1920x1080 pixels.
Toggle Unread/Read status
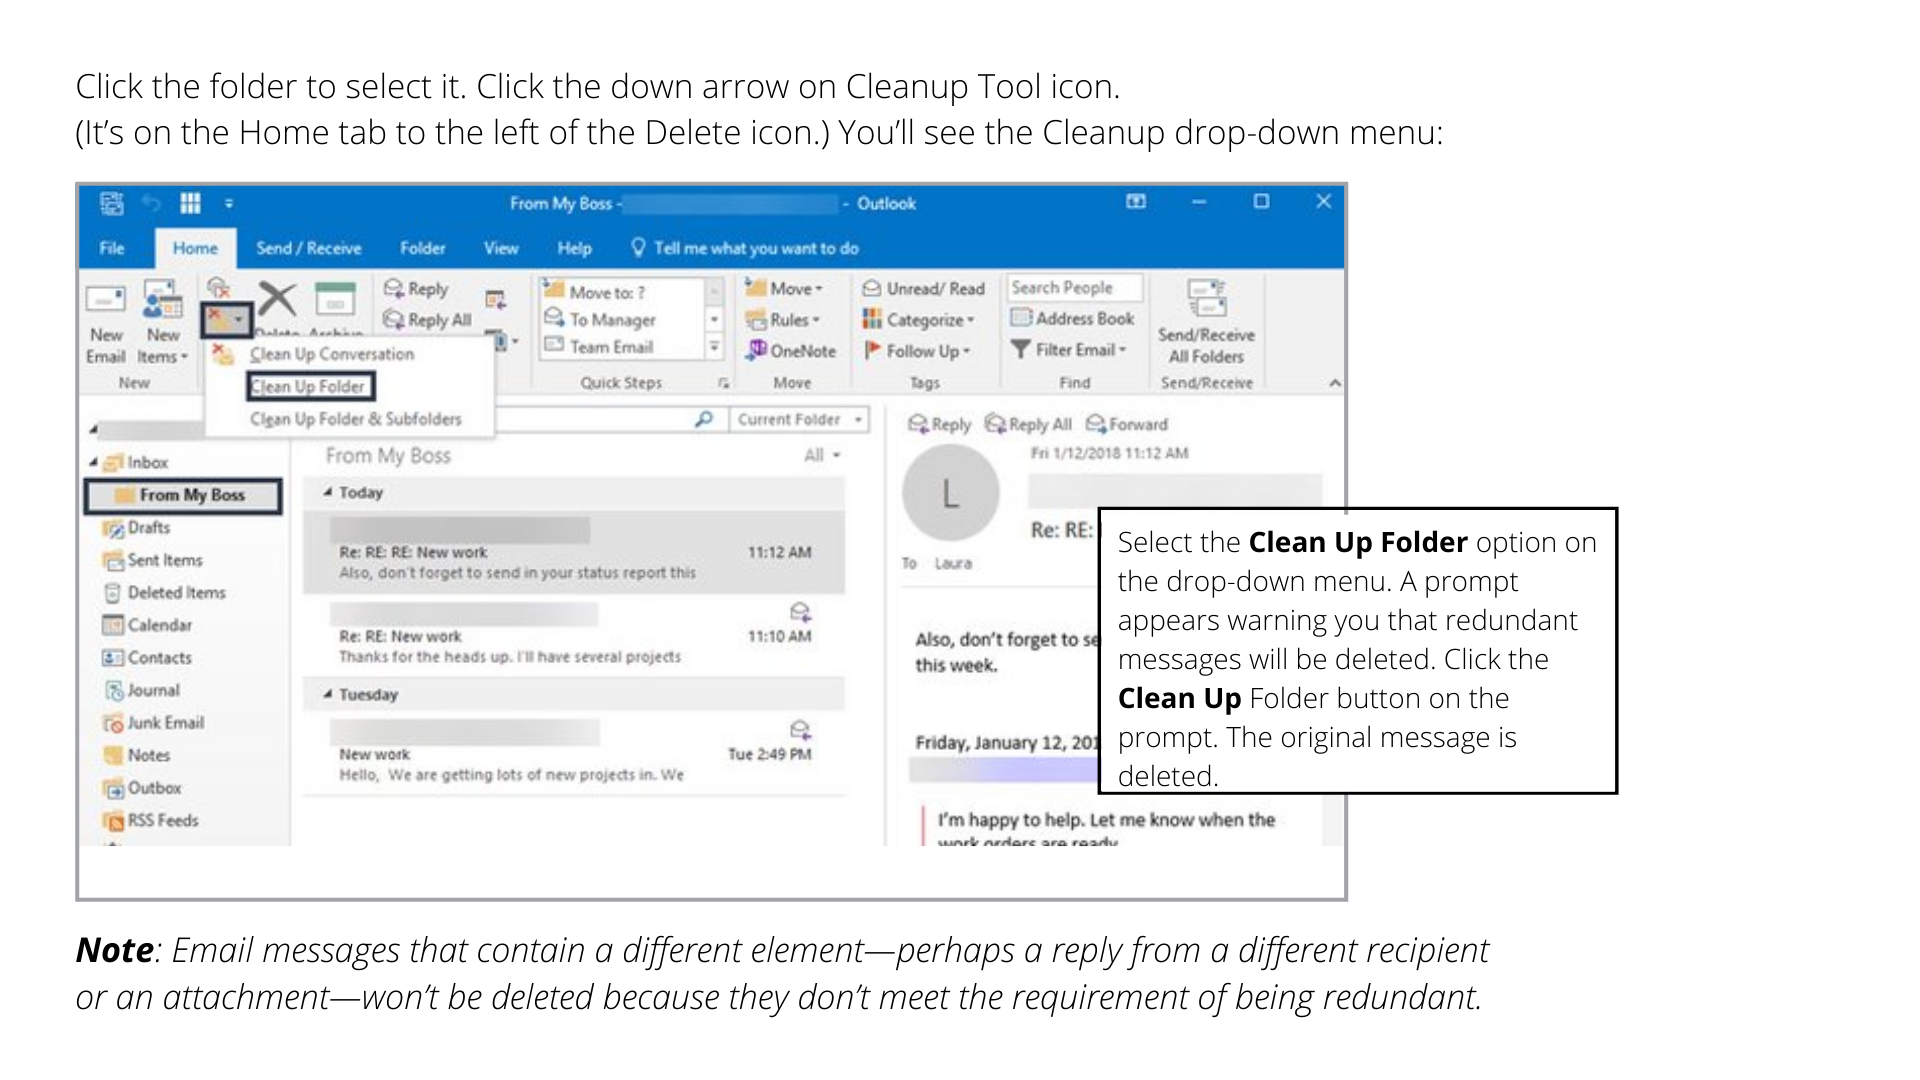point(924,289)
